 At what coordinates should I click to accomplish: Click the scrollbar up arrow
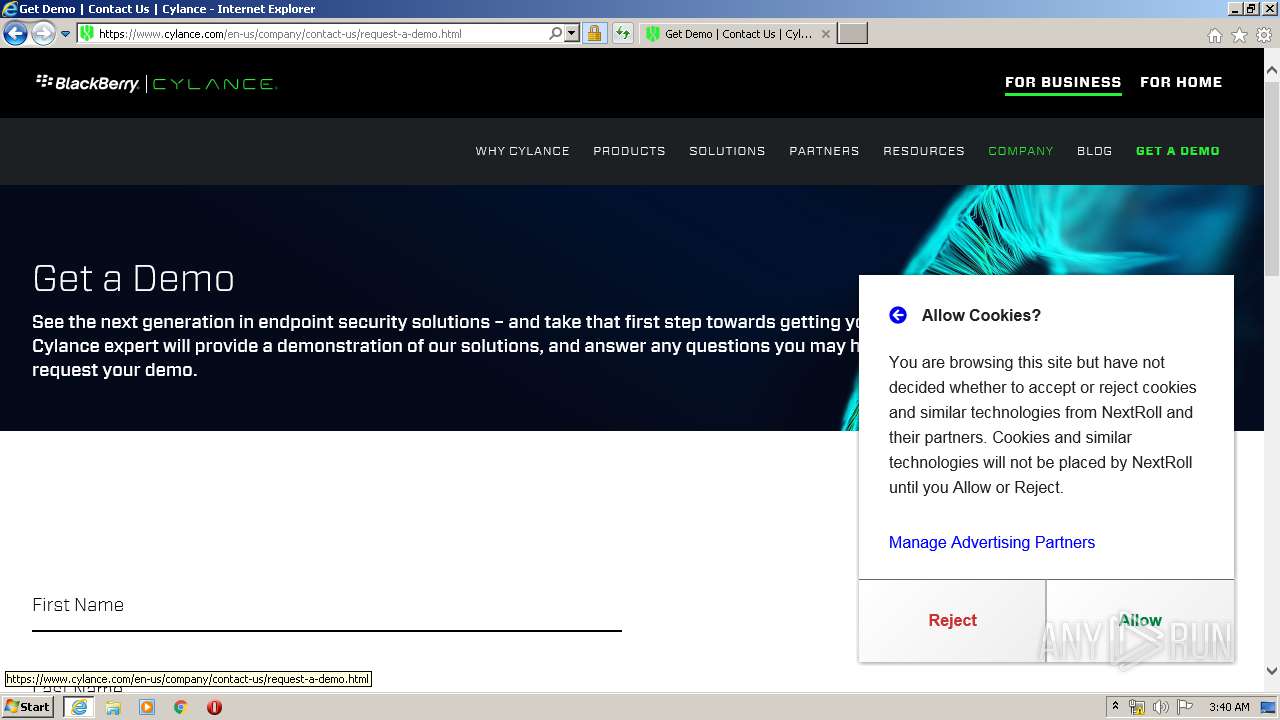coord(1272,70)
